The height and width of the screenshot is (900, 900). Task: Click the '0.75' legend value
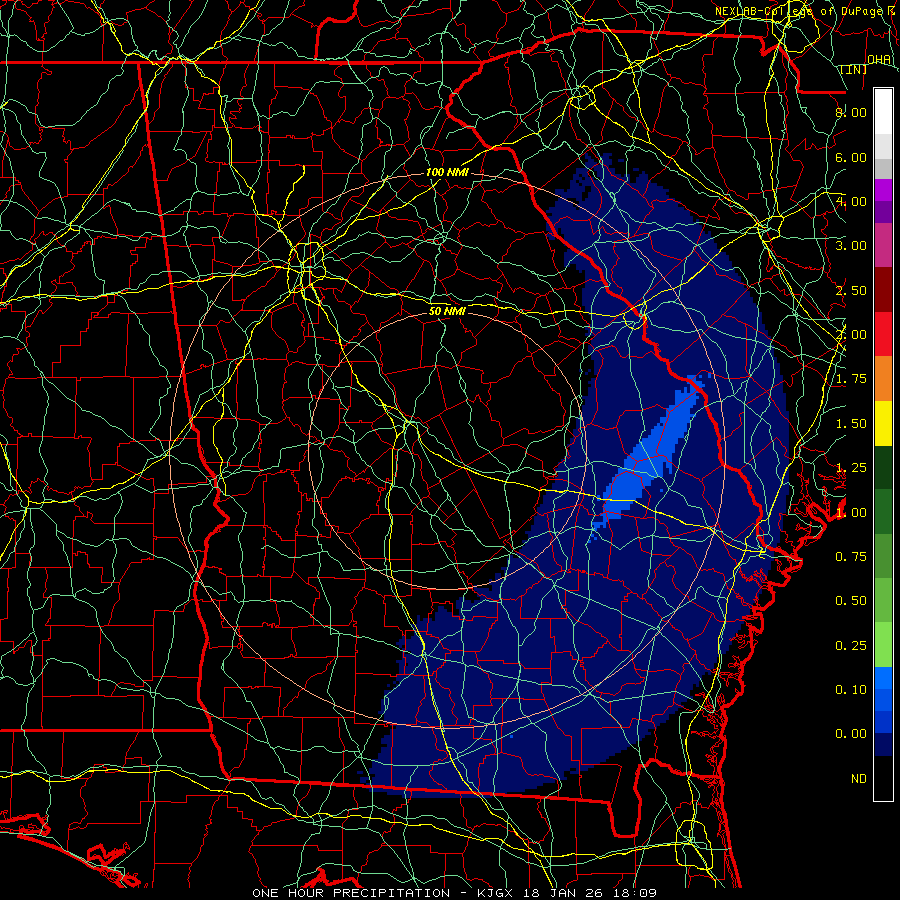click(x=851, y=557)
